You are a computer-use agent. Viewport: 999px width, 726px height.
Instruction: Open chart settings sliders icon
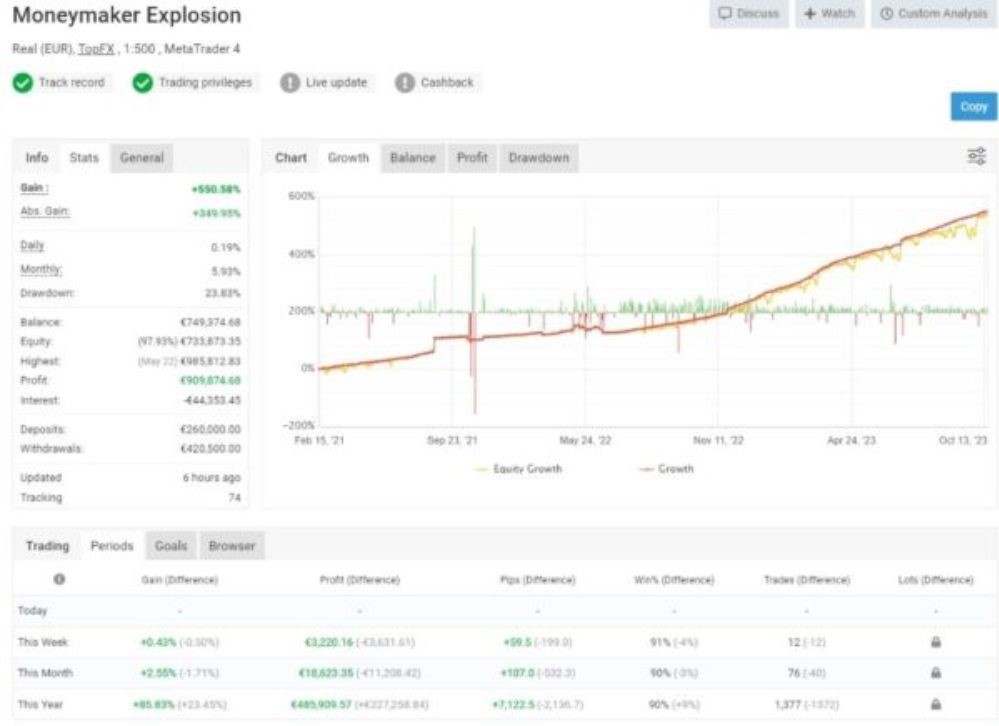(x=977, y=156)
